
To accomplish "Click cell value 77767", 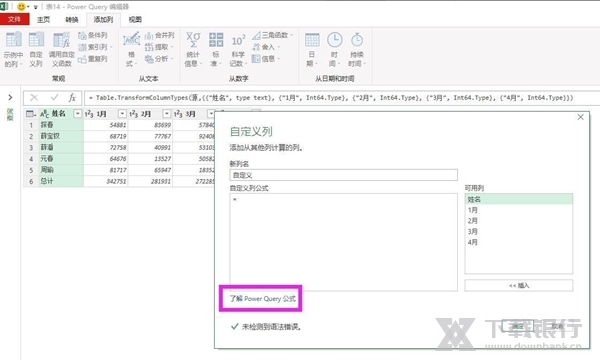I will click(151, 136).
